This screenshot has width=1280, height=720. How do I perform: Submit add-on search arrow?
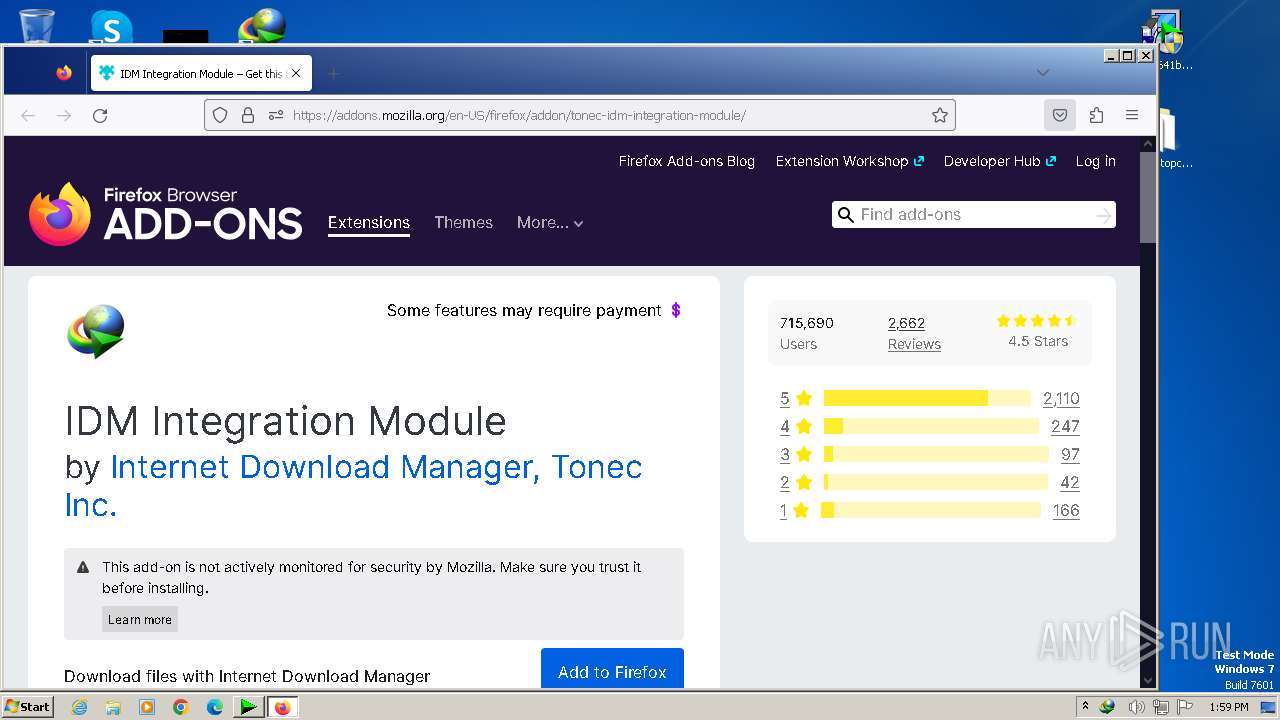pyautogui.click(x=1103, y=215)
